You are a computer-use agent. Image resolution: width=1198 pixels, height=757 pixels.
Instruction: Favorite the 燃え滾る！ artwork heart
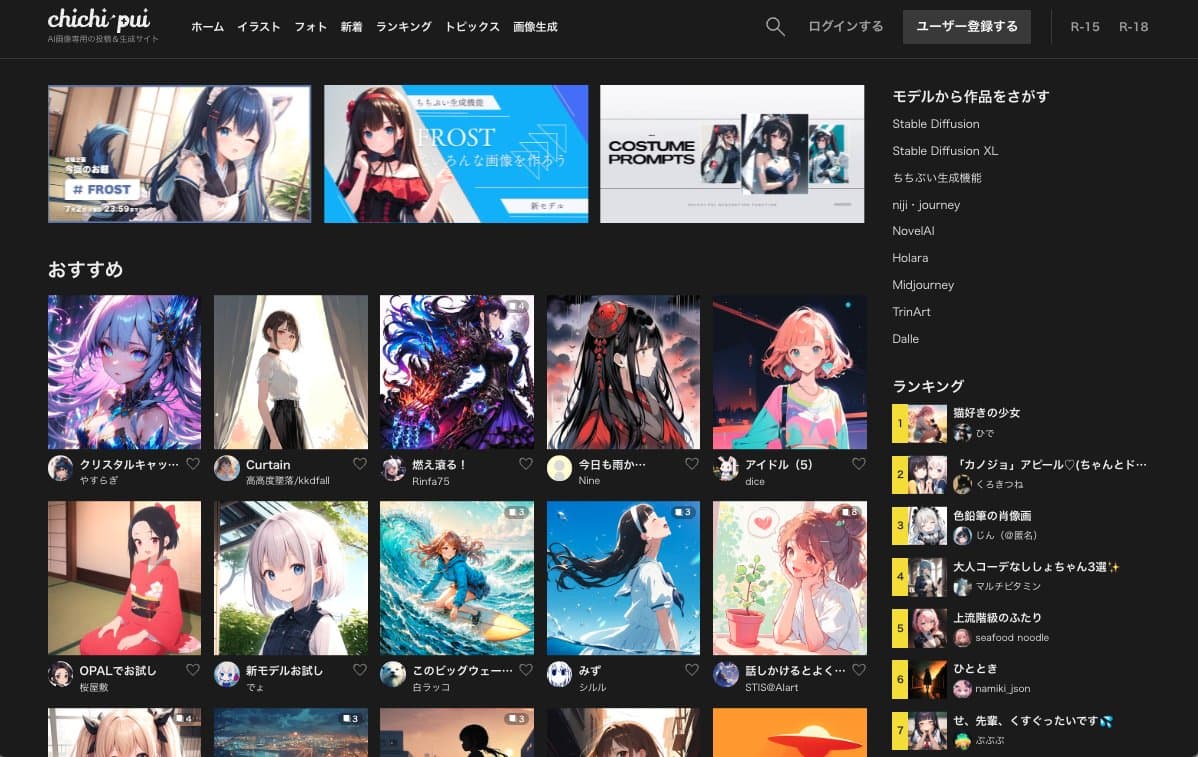525,464
